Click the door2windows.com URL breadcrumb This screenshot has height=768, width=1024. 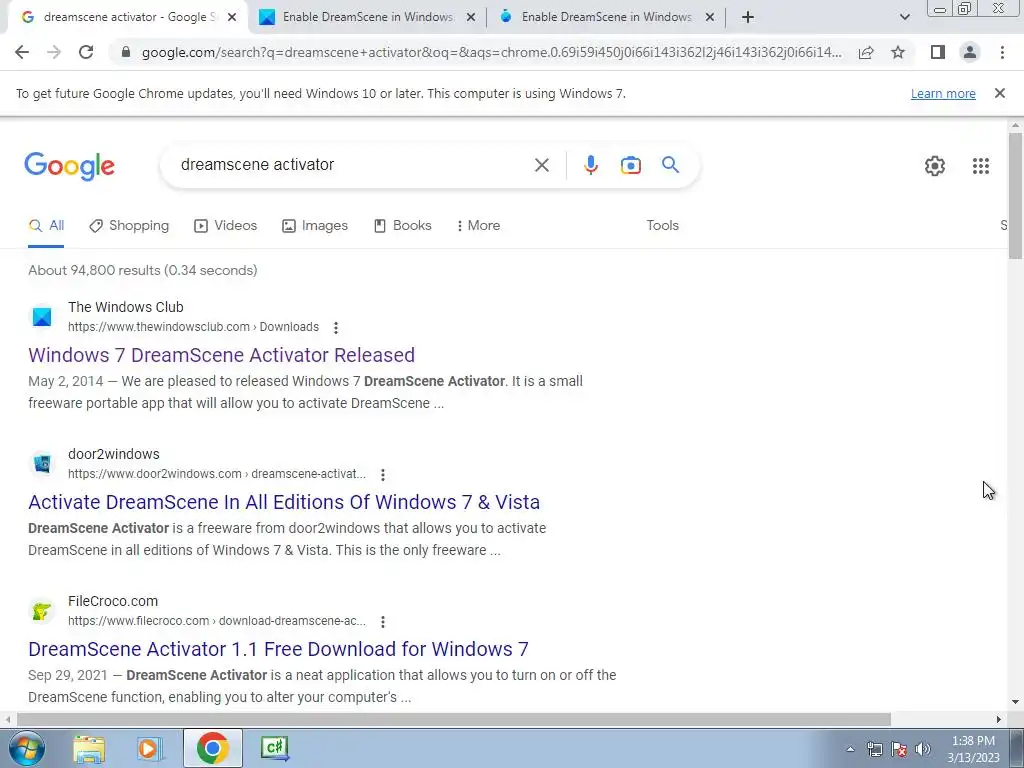tap(217, 473)
